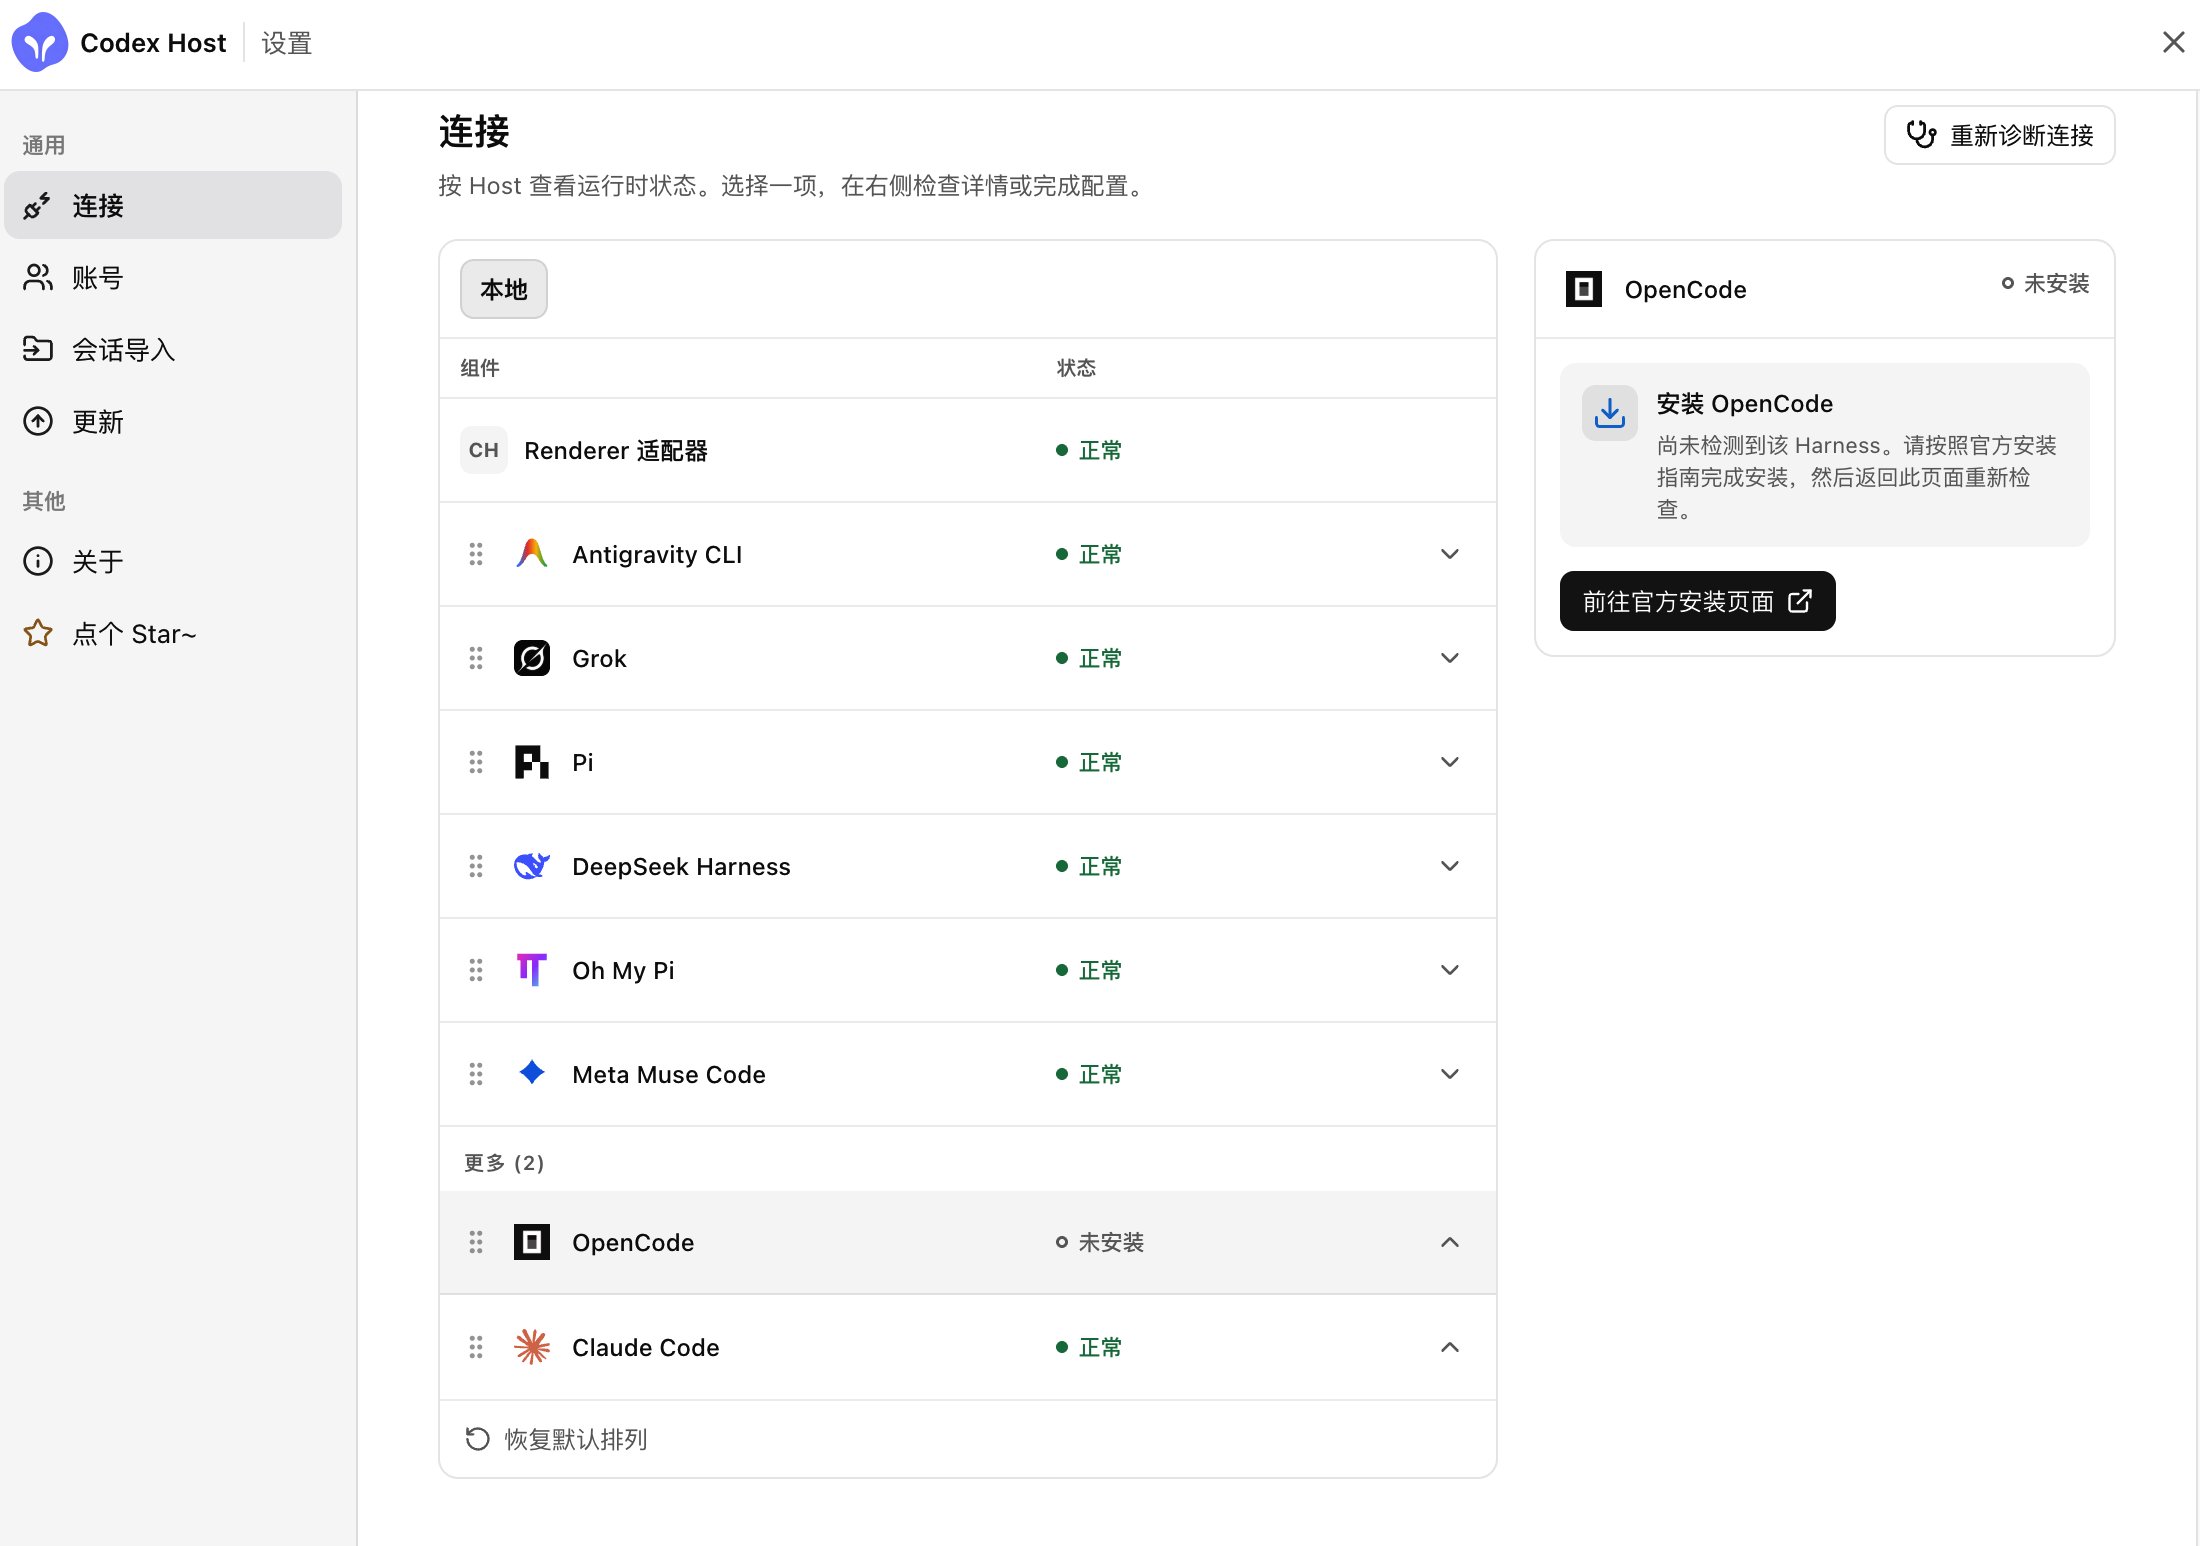Expand the Antigravity CLI row chevron
The image size is (2200, 1546).
pos(1450,554)
